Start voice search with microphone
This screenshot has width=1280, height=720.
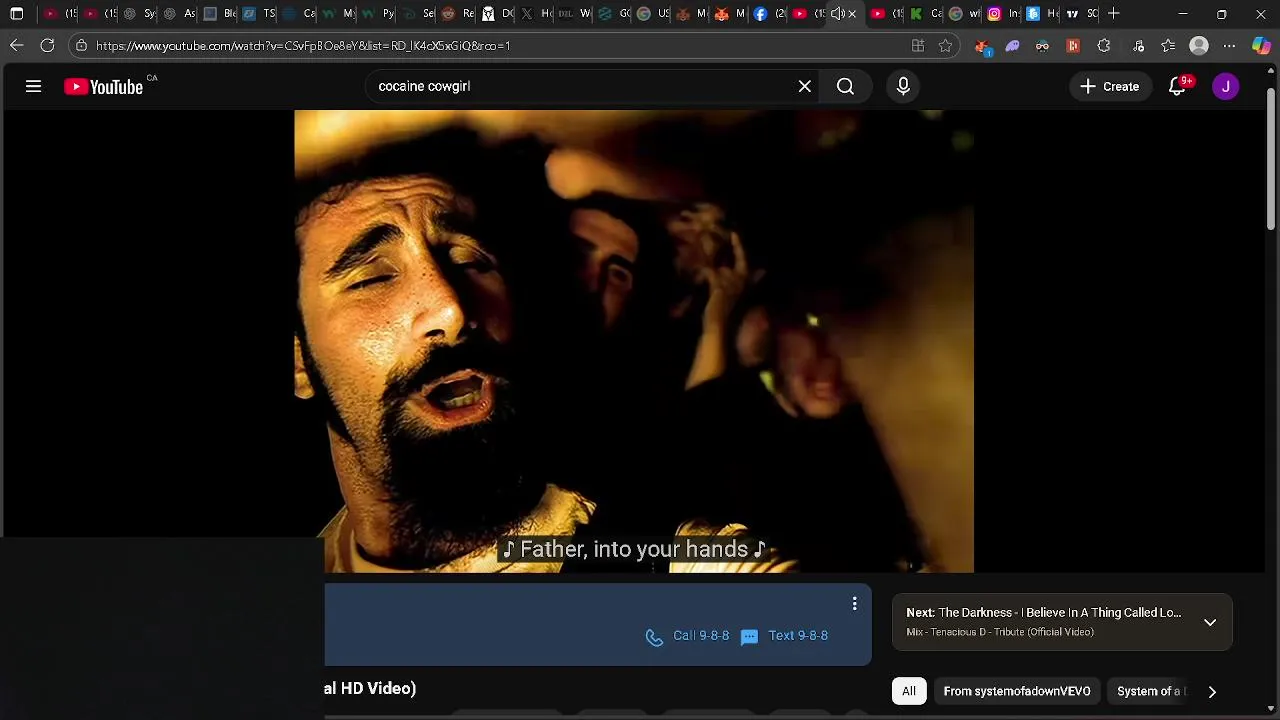[x=903, y=86]
